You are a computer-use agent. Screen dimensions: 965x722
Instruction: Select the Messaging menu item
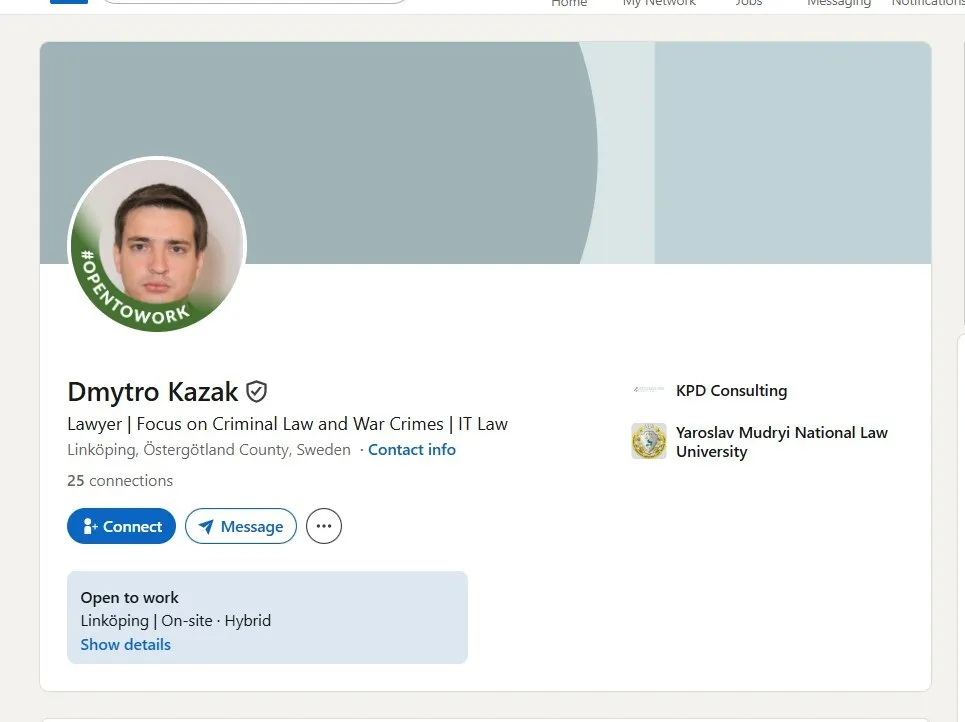coord(839,3)
